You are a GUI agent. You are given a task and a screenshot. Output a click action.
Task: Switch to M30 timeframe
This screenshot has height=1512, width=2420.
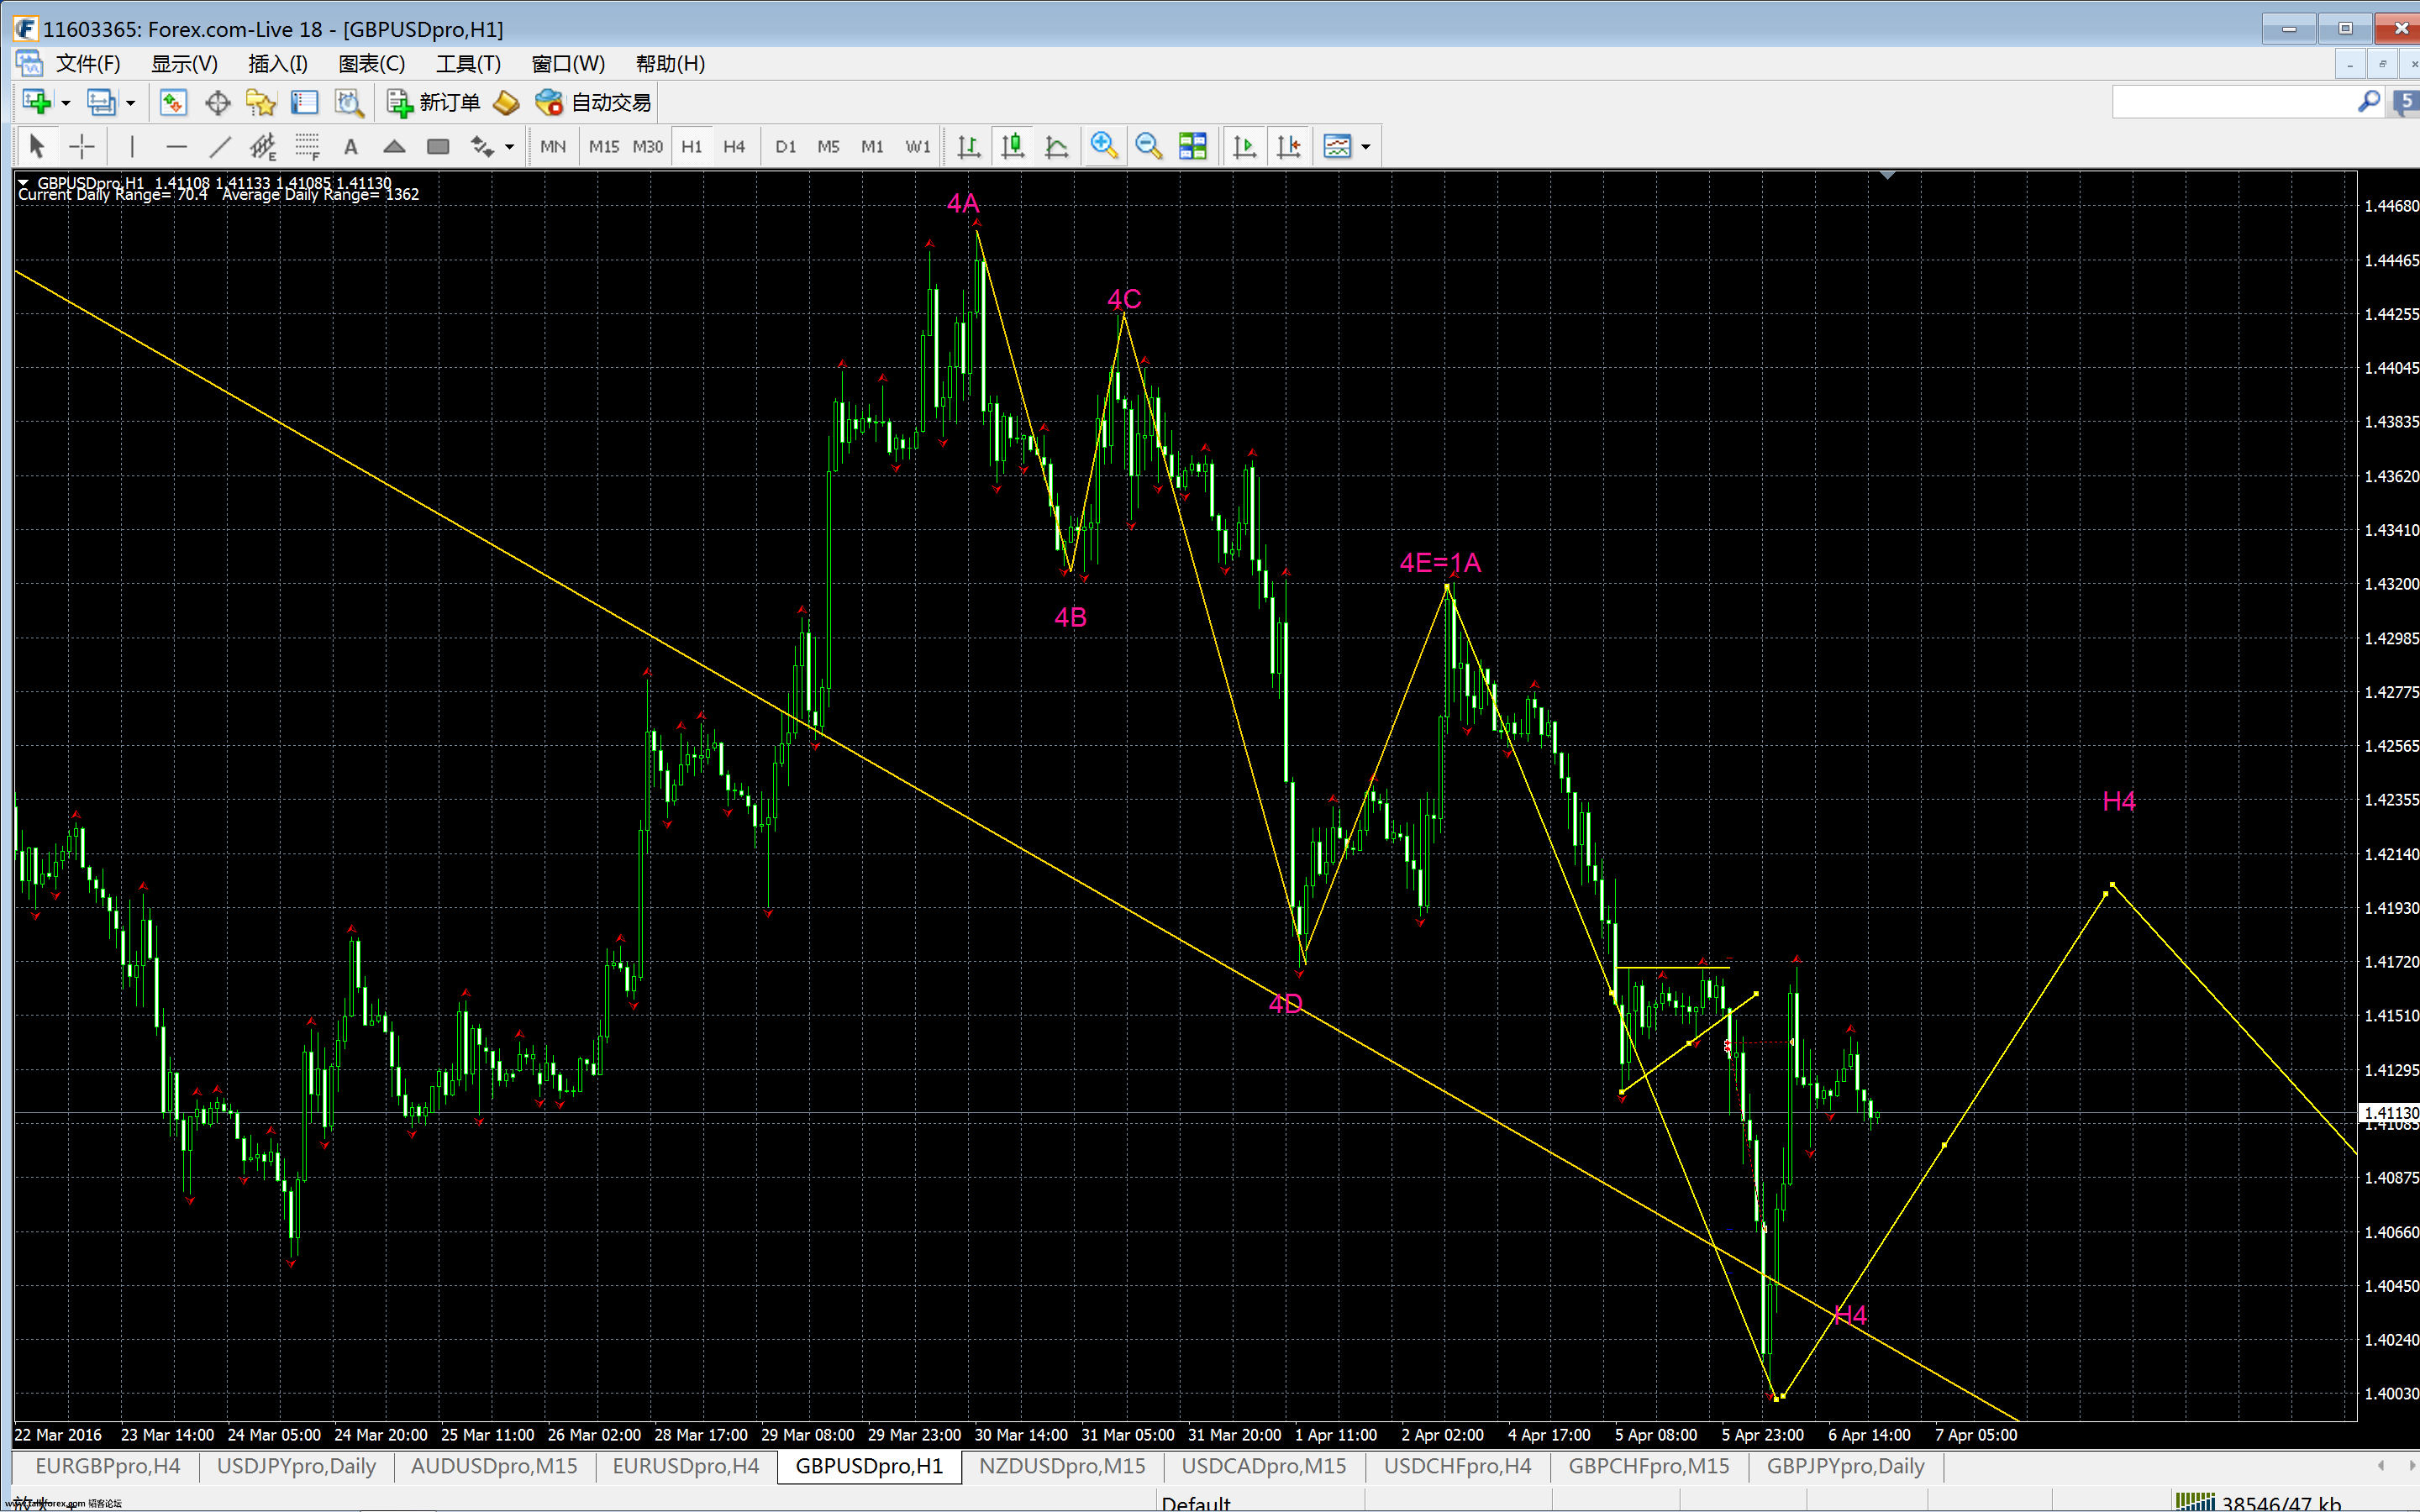(x=648, y=147)
